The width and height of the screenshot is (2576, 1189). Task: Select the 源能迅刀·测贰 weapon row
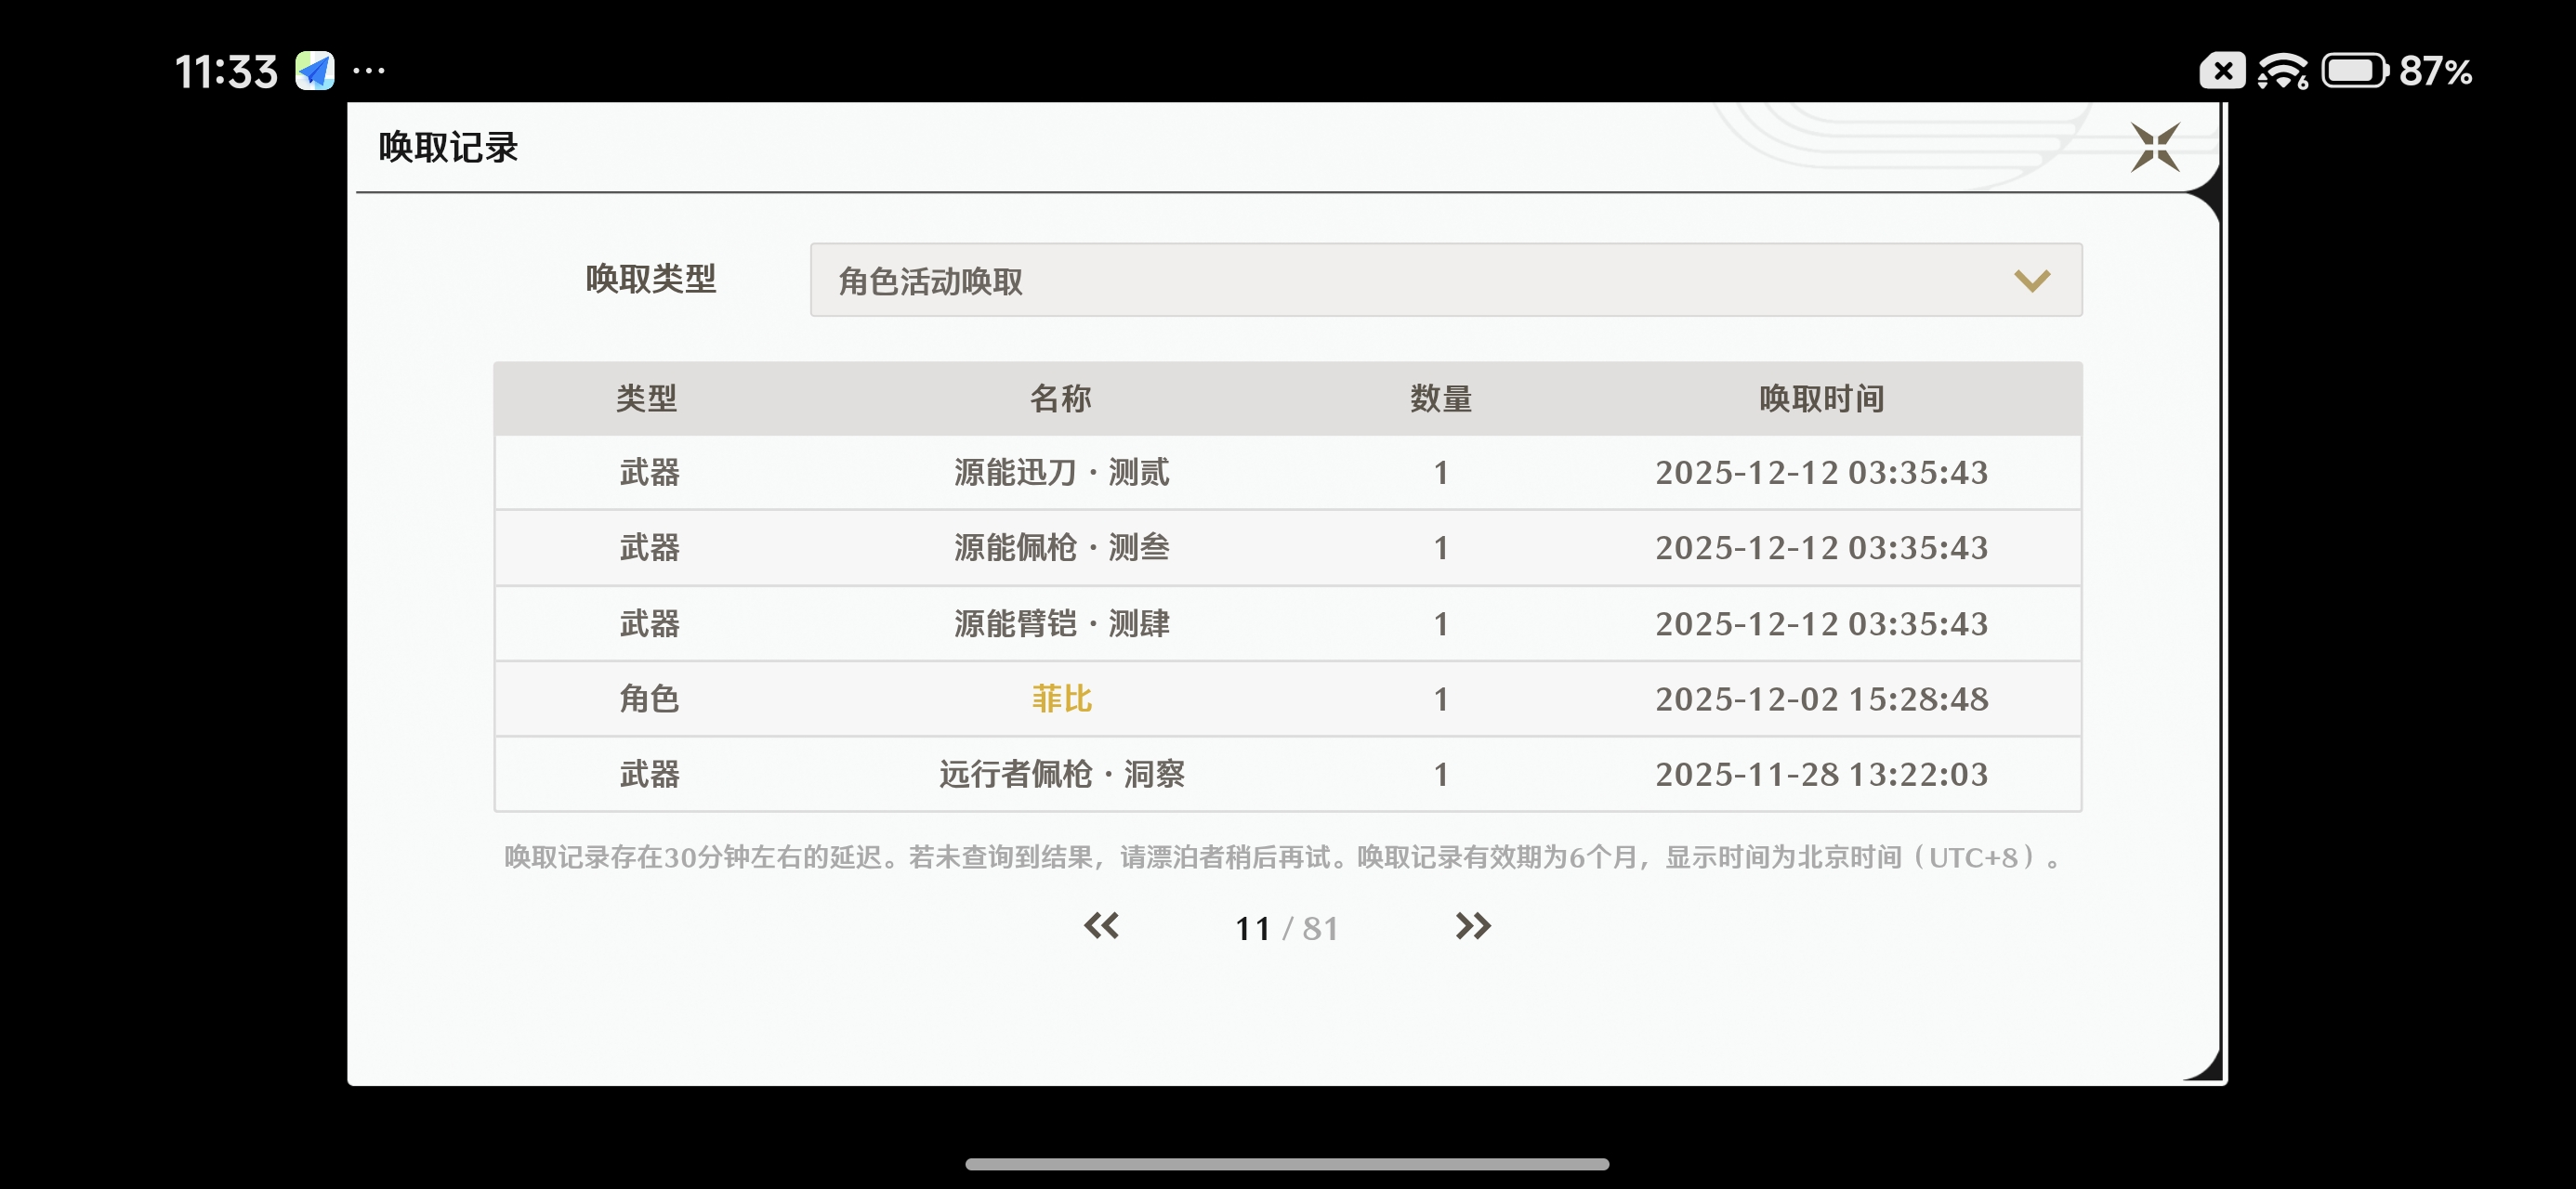(1061, 472)
